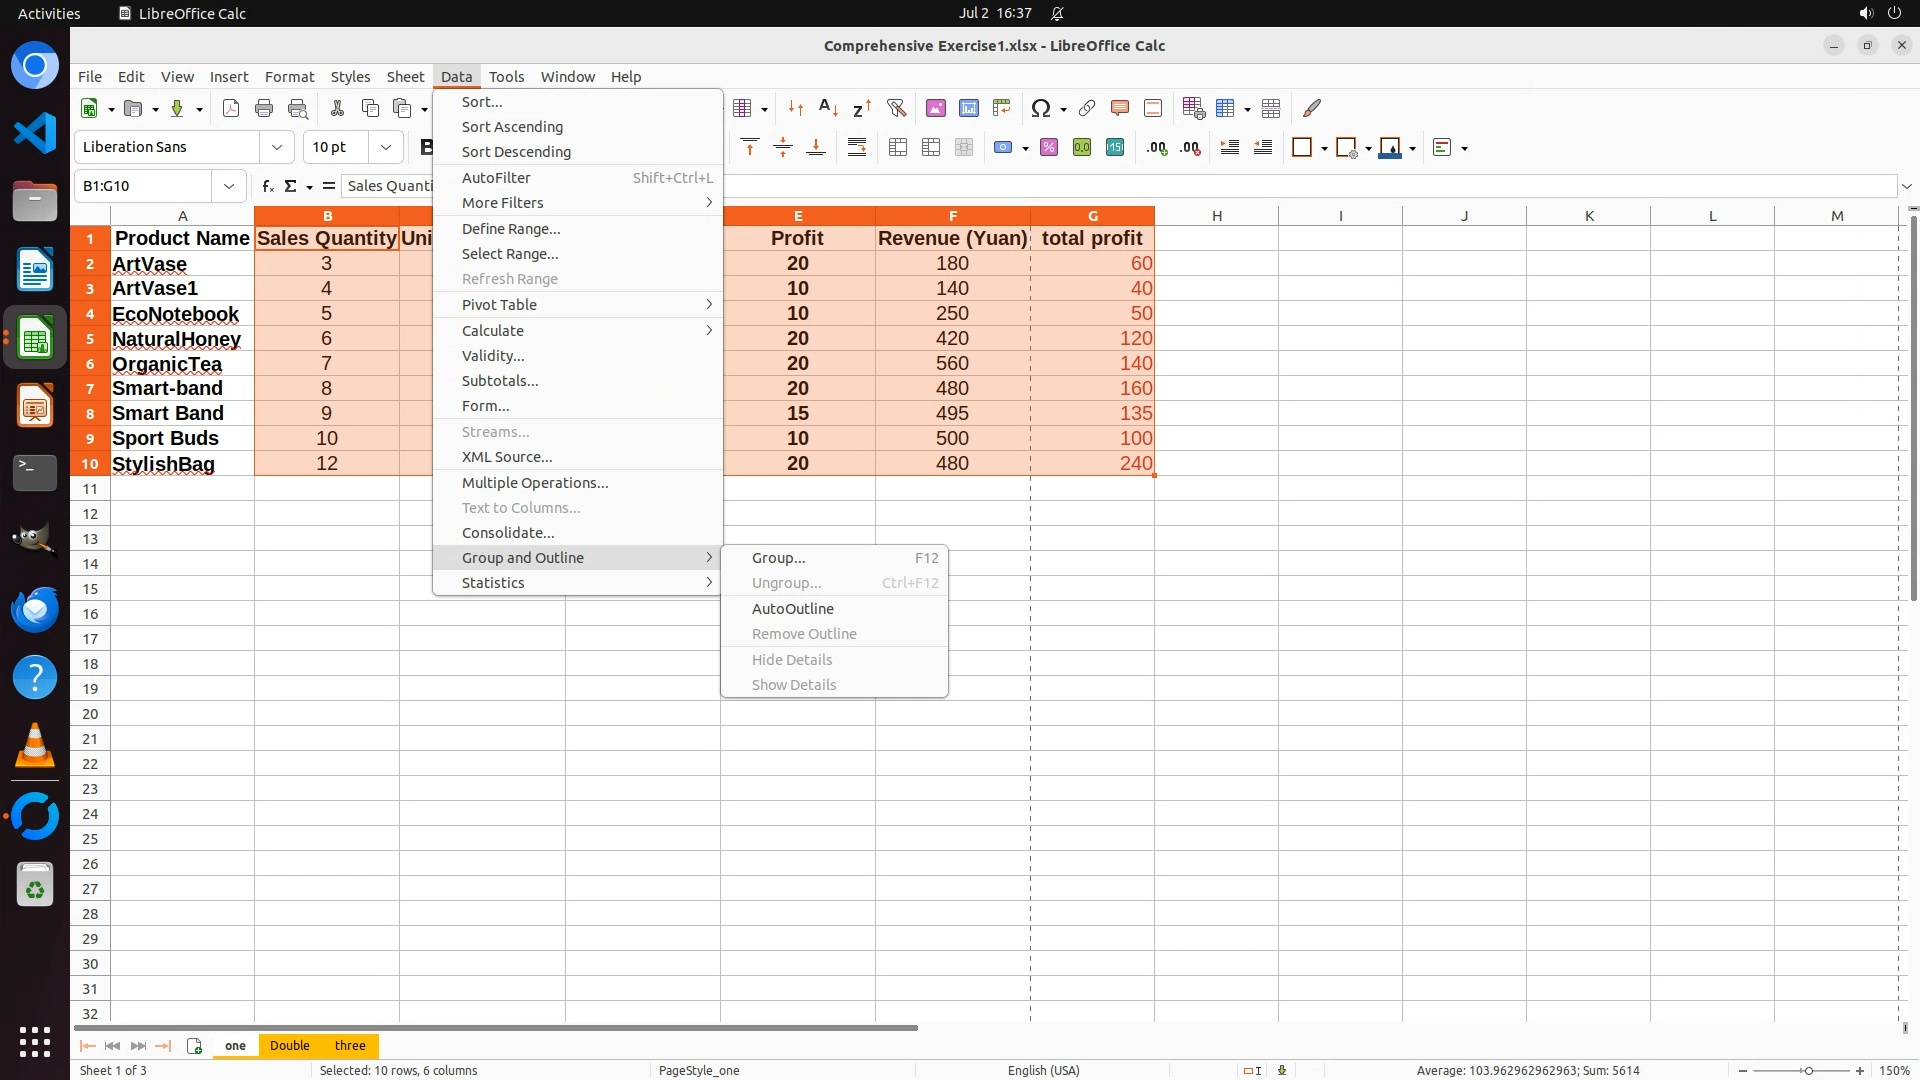This screenshot has height=1080, width=1920.
Task: Click the Add Decimal Place icon
Action: (1157, 147)
